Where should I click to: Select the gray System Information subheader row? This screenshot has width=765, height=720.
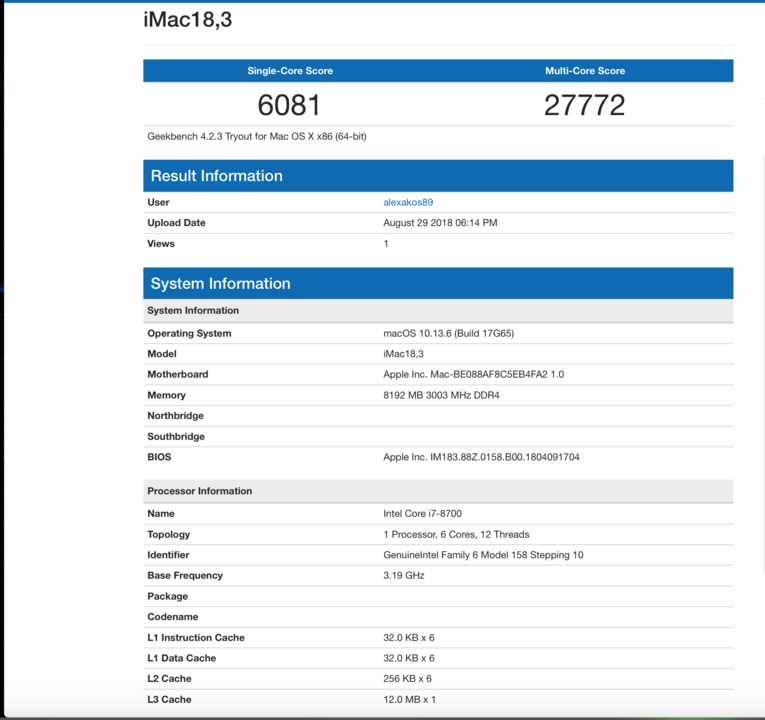pos(438,311)
